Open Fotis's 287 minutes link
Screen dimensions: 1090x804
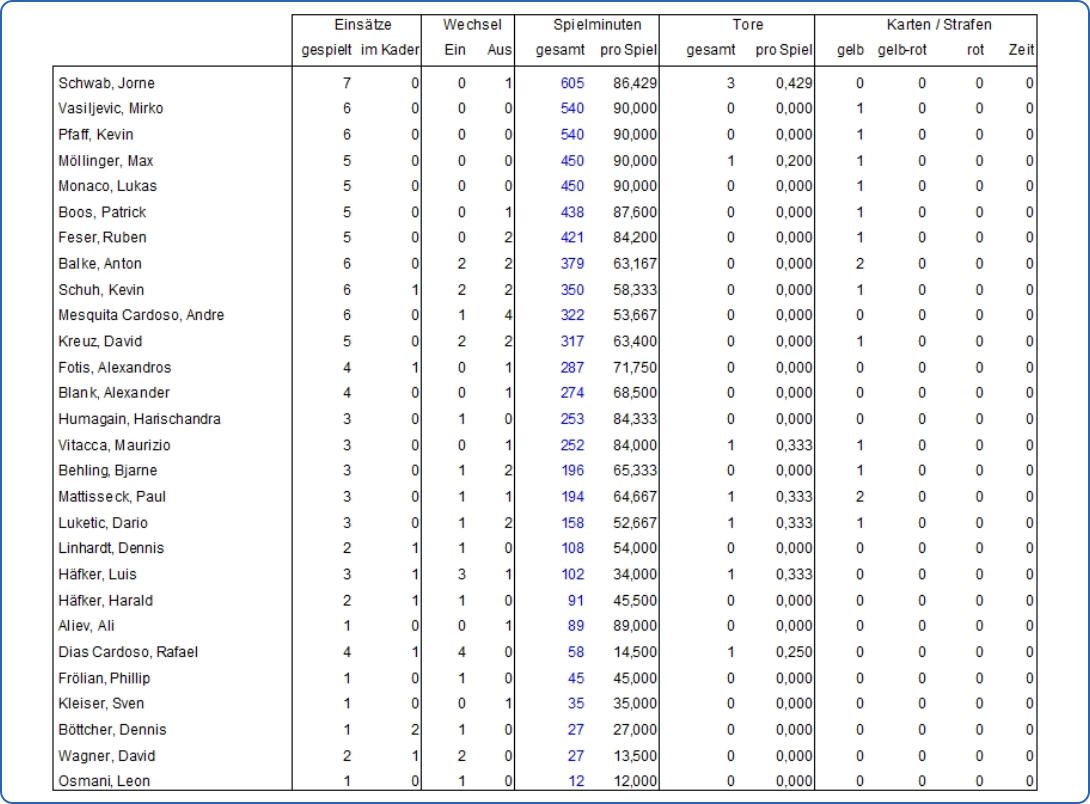[x=573, y=367]
